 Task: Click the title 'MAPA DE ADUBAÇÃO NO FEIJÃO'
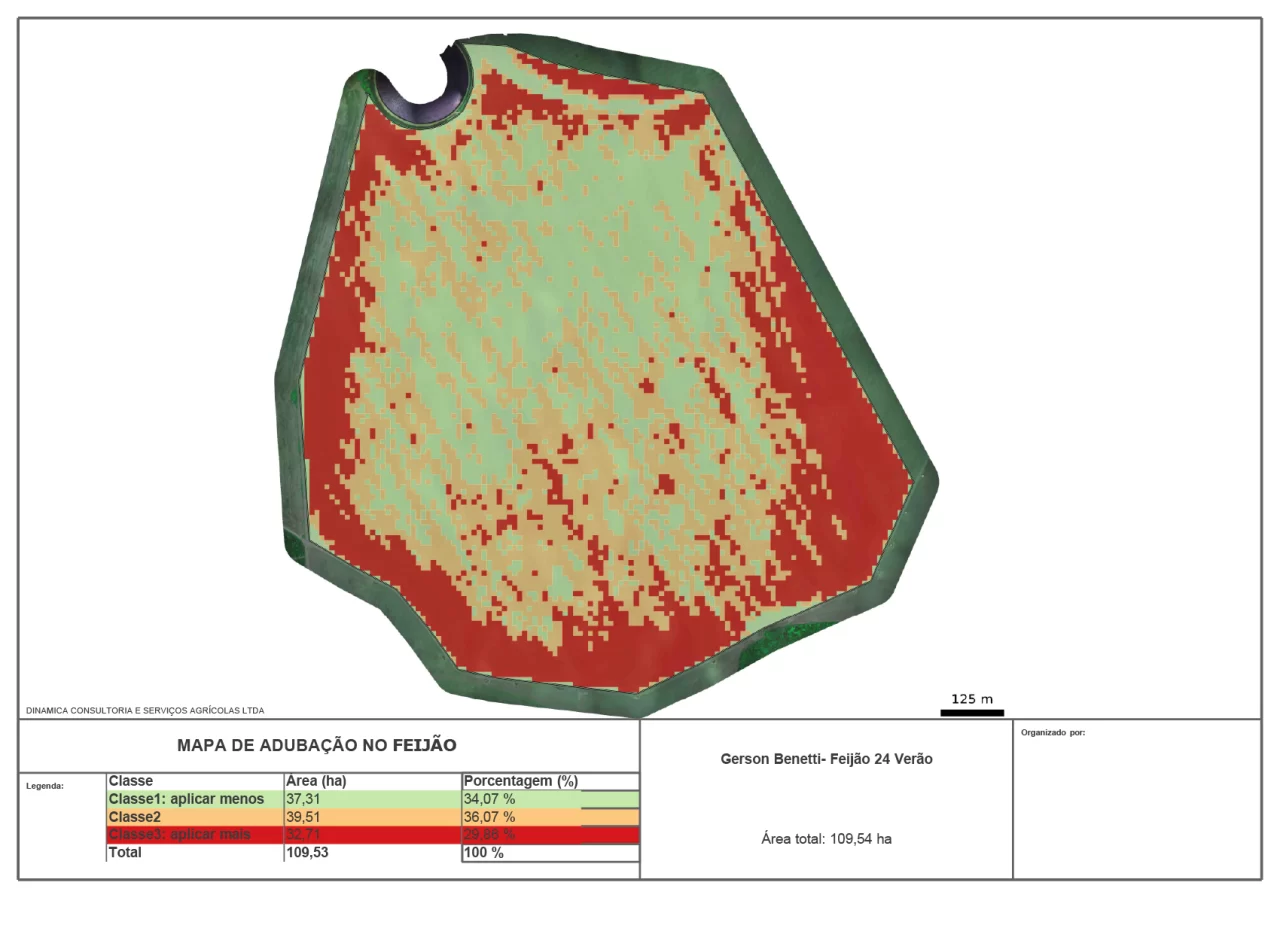pos(316,745)
